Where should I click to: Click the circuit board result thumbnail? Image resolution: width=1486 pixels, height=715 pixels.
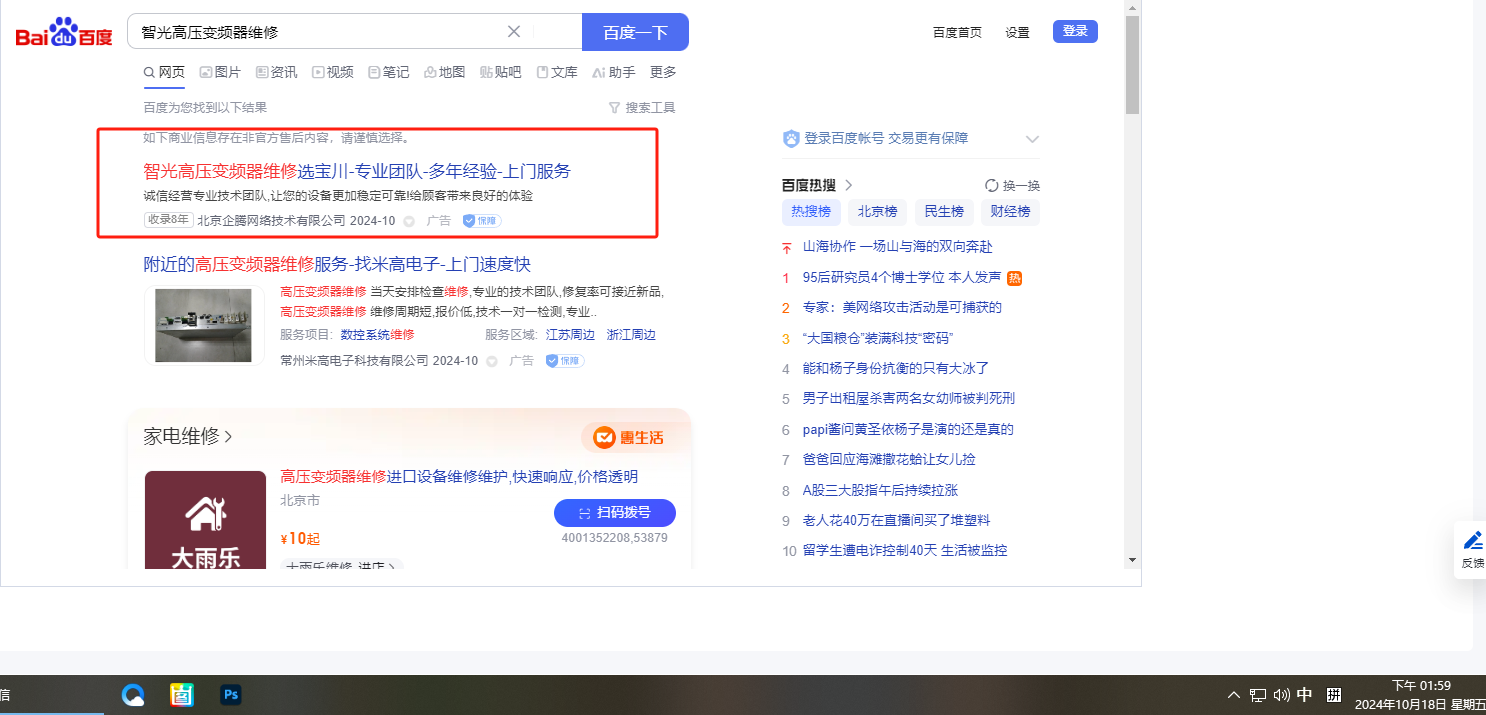pos(204,325)
